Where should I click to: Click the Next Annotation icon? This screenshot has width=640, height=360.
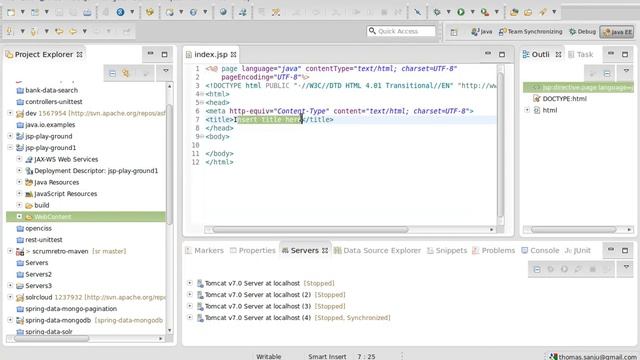[x=9, y=31]
